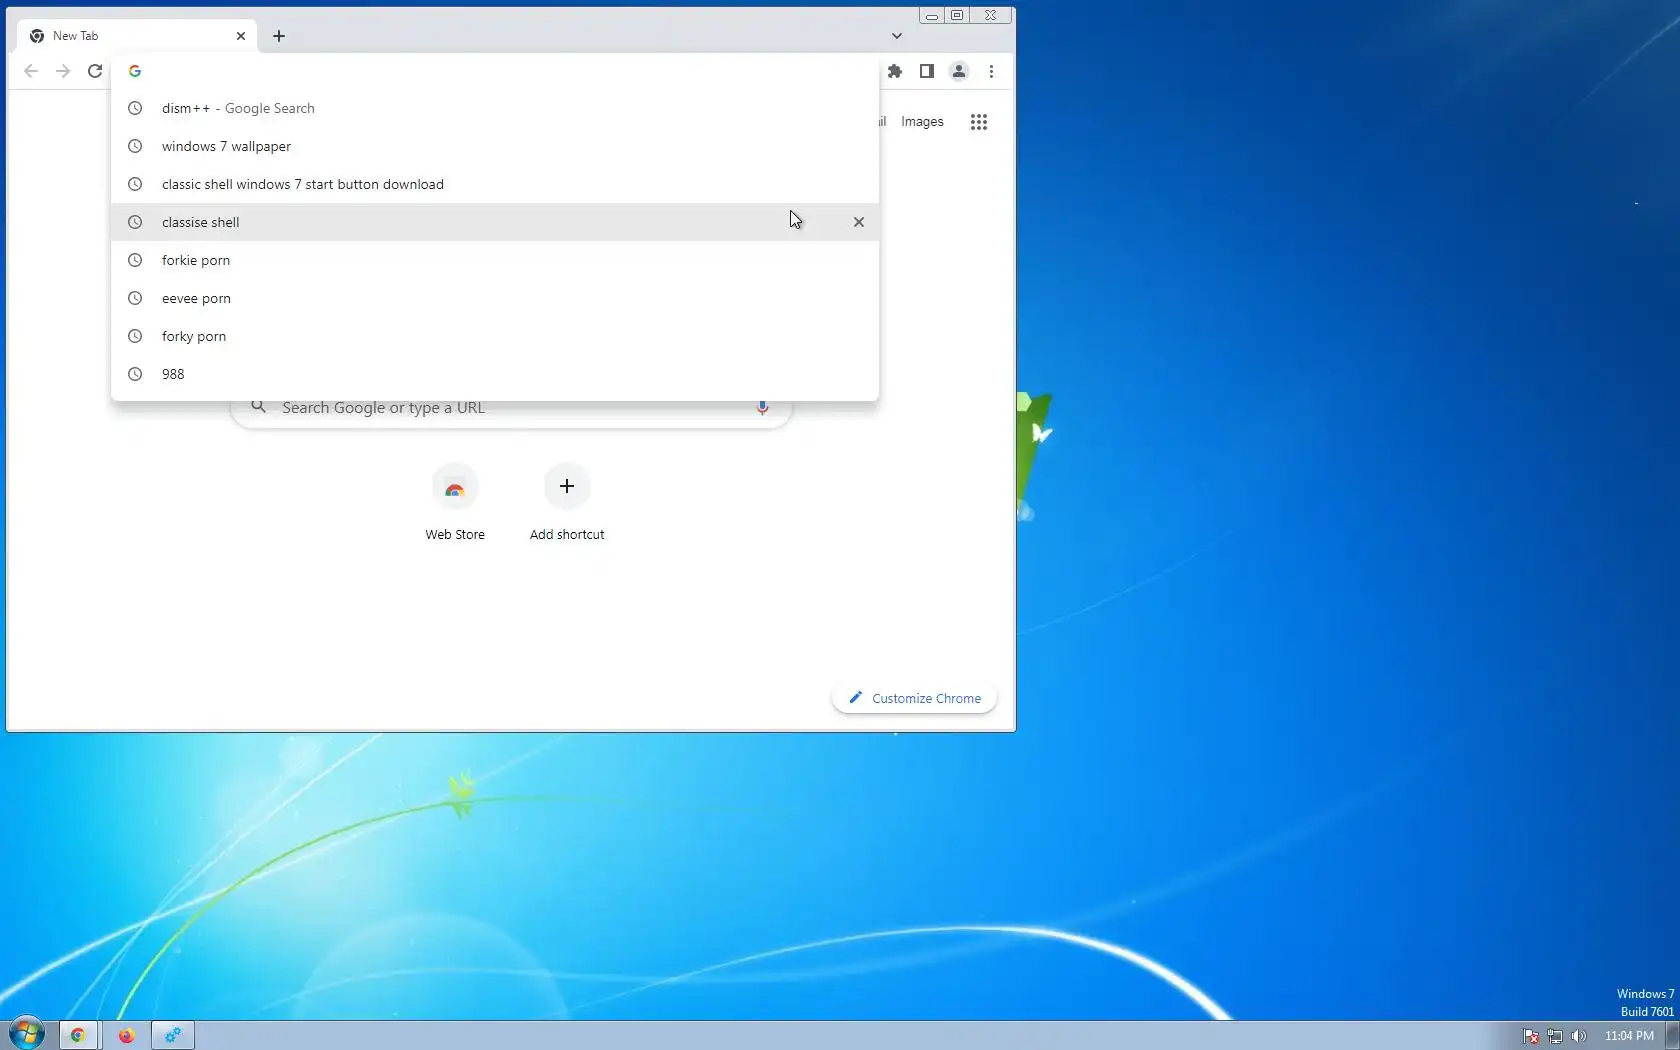This screenshot has height=1050, width=1680.
Task: Open the Action Center flag in the tray
Action: 1531,1036
